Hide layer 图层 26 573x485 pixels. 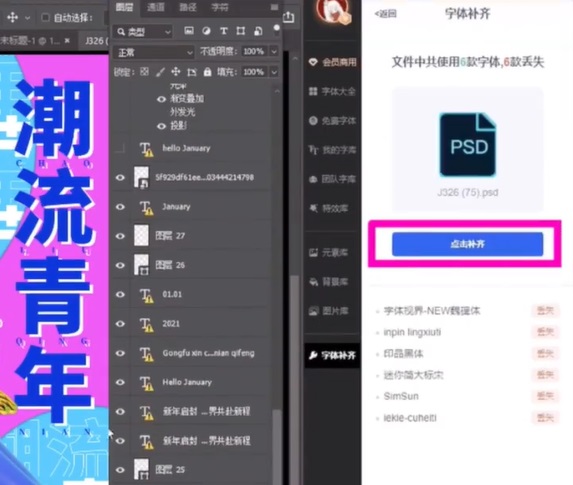(120, 265)
